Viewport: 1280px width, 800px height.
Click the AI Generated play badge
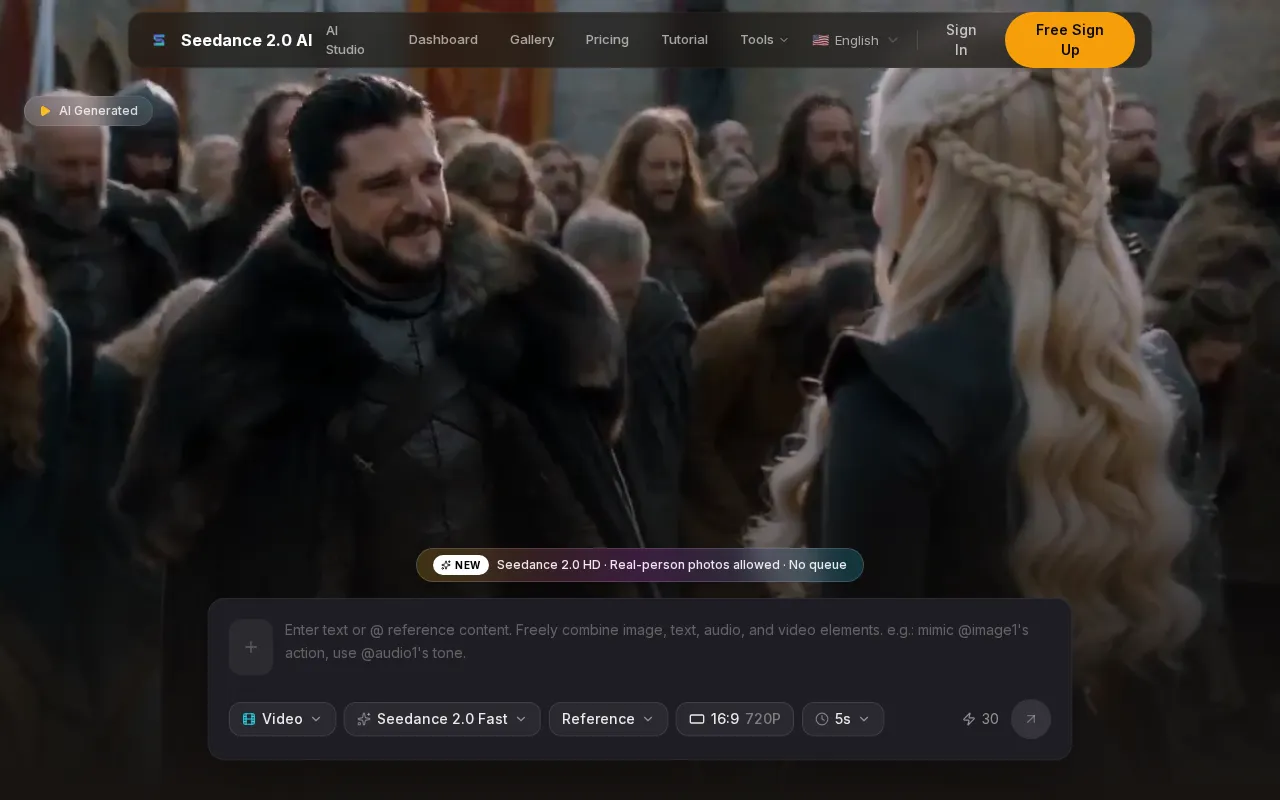(x=89, y=111)
